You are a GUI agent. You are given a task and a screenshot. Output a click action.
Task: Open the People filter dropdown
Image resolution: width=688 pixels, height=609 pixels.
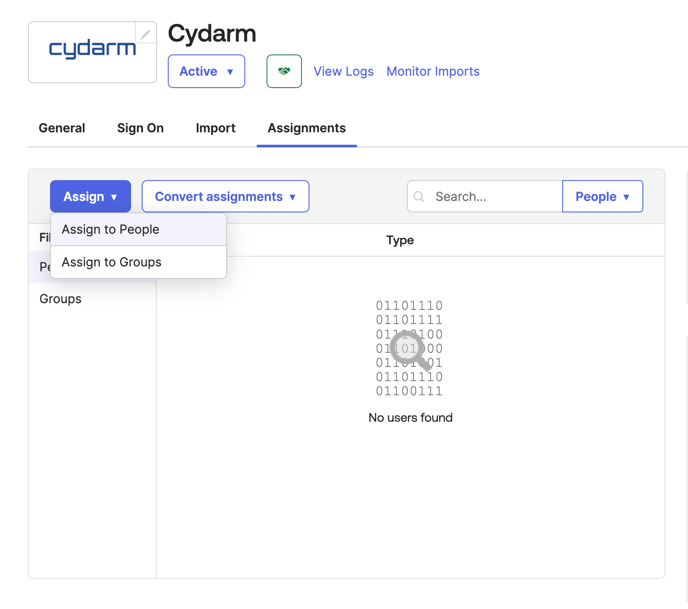tap(602, 197)
